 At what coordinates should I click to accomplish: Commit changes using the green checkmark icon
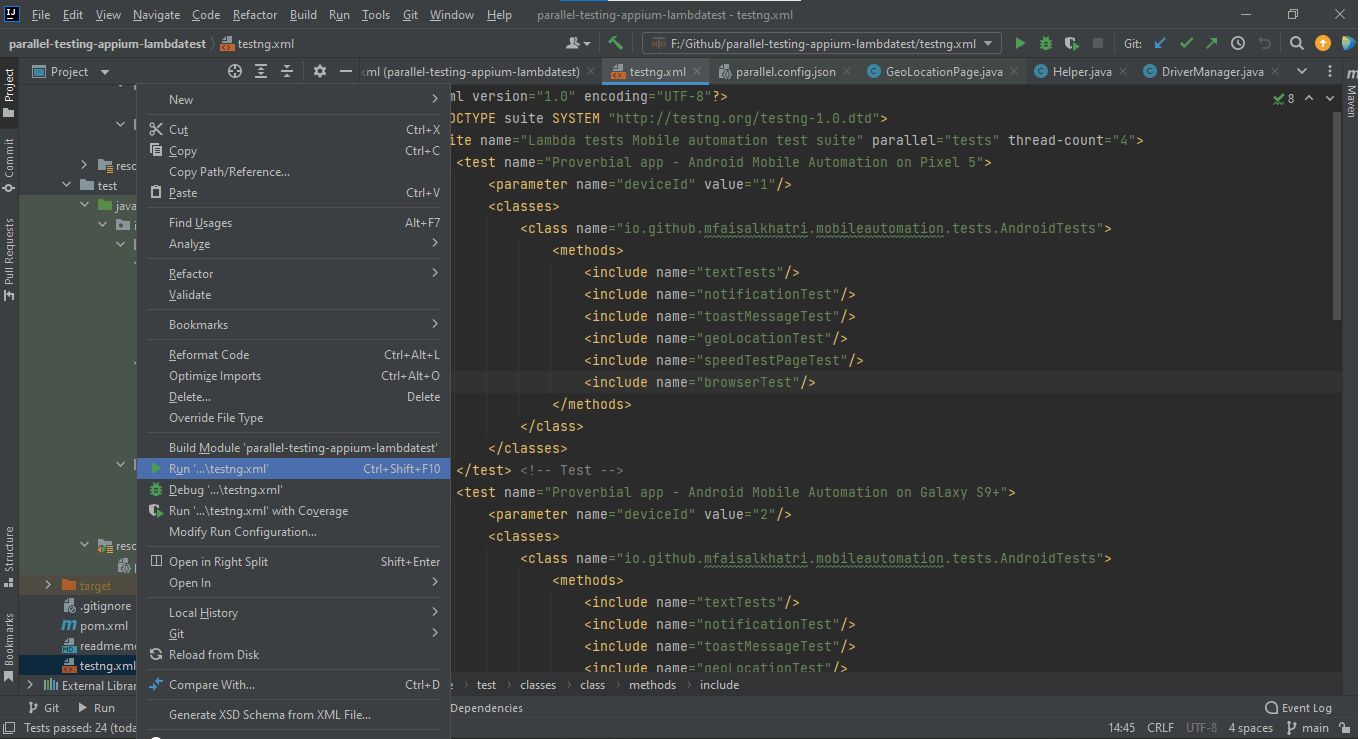tap(1185, 43)
